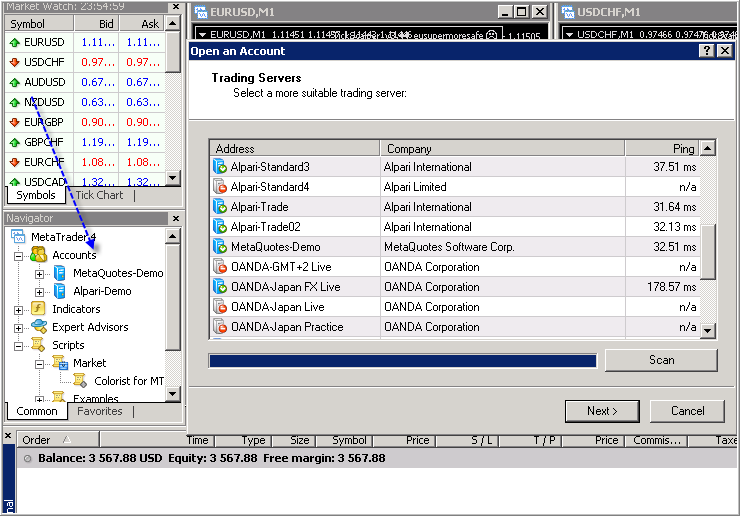Collapse the Scripts tree node
This screenshot has width=740, height=516.
tap(18, 346)
